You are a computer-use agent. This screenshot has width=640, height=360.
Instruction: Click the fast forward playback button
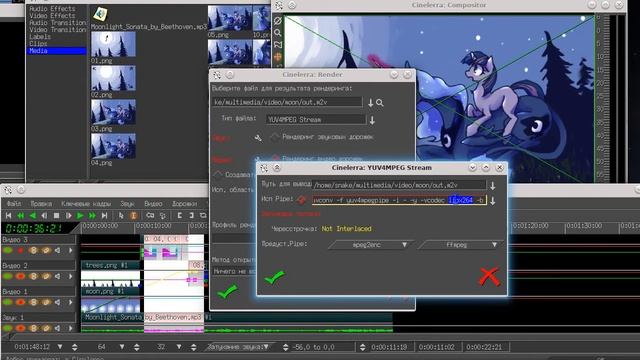pyautogui.click(x=92, y=216)
